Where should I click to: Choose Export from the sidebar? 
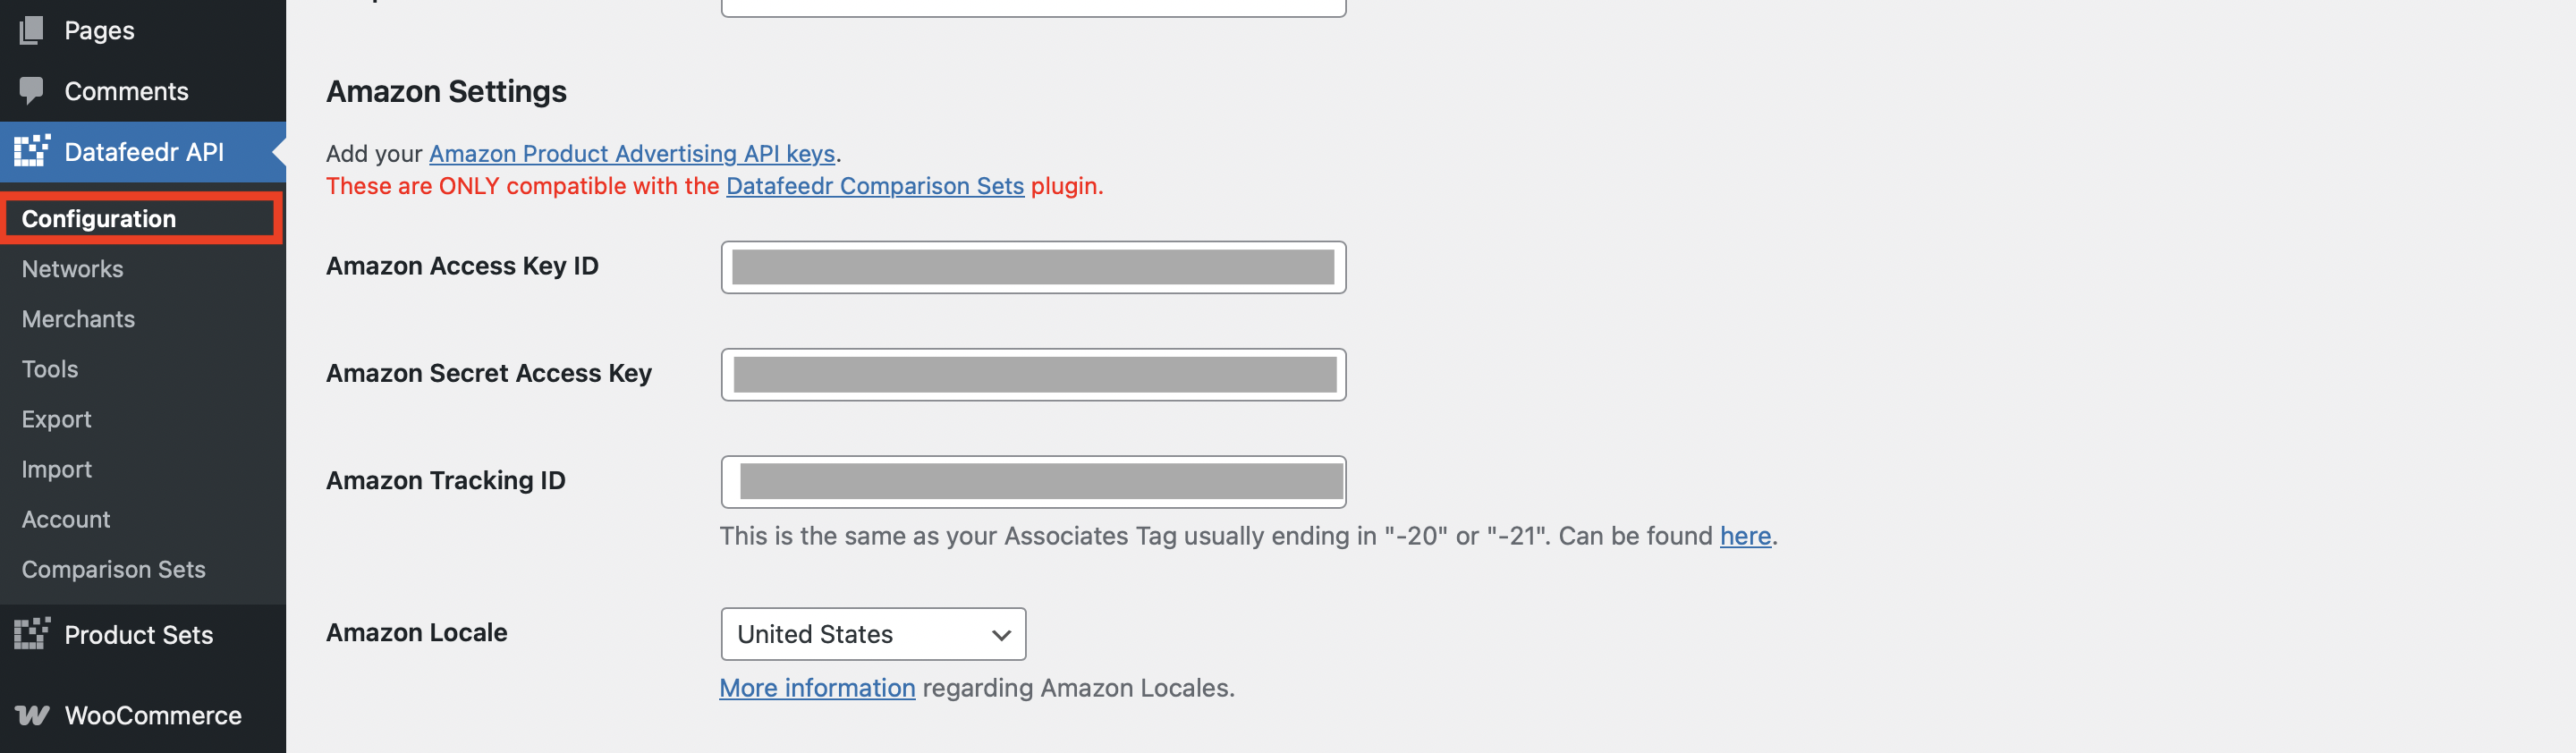[56, 418]
